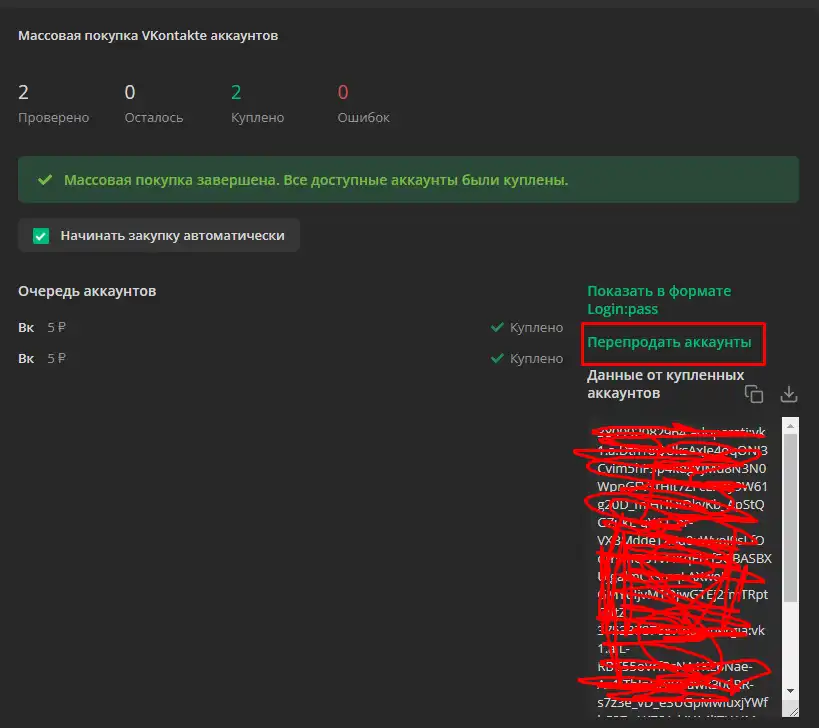Image resolution: width=819 pixels, height=728 pixels.
Task: Select first Вк account in queue
Action: tap(26, 327)
